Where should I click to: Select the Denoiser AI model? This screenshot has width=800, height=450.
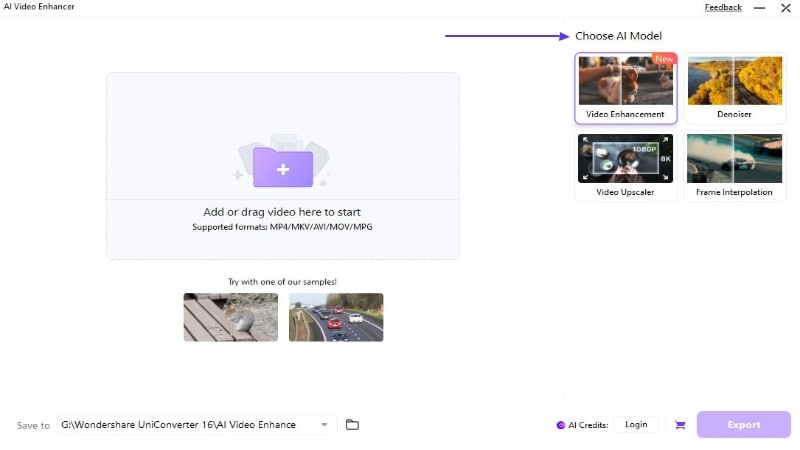[x=735, y=88]
